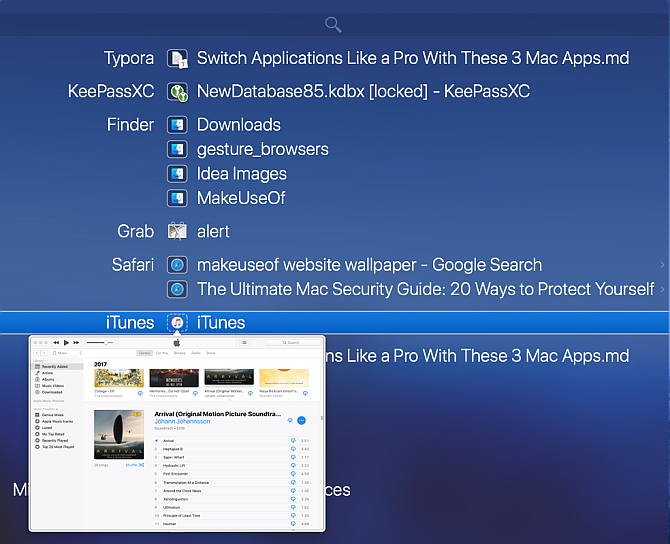Image resolution: width=670 pixels, height=544 pixels.
Task: Expand the Google Search Safari entry chevron
Action: [x=662, y=265]
